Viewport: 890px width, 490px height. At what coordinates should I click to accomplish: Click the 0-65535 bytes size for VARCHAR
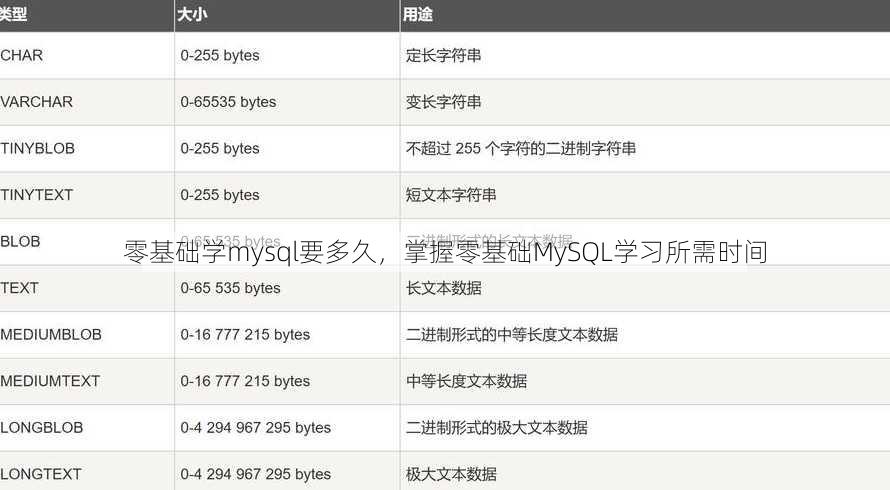point(228,102)
